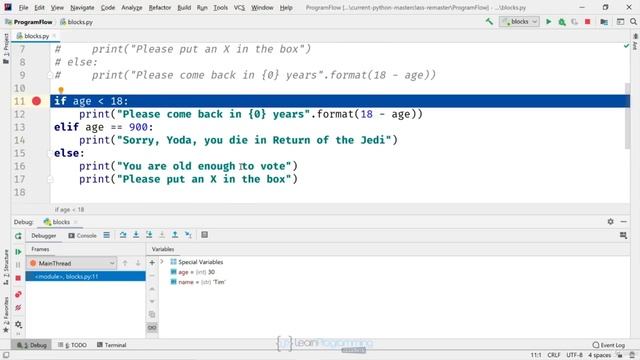Open the Refactor menu
The width and height of the screenshot is (640, 360).
click(x=160, y=7)
